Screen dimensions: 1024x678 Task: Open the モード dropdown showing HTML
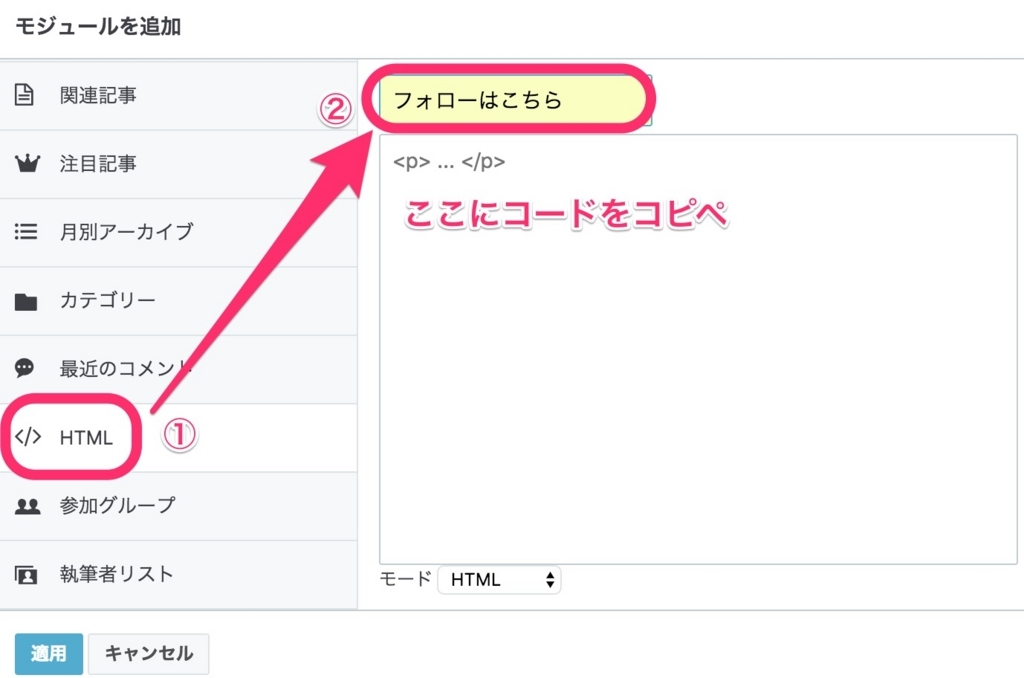tap(498, 579)
